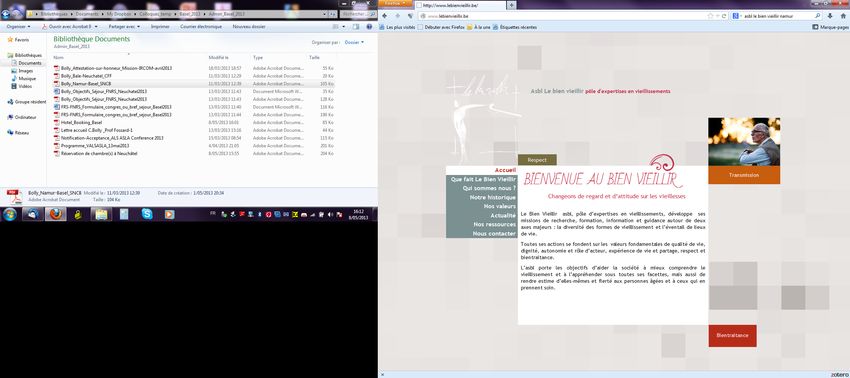Open new Firefox tab plus button
This screenshot has height=378, width=850.
pos(511,5)
